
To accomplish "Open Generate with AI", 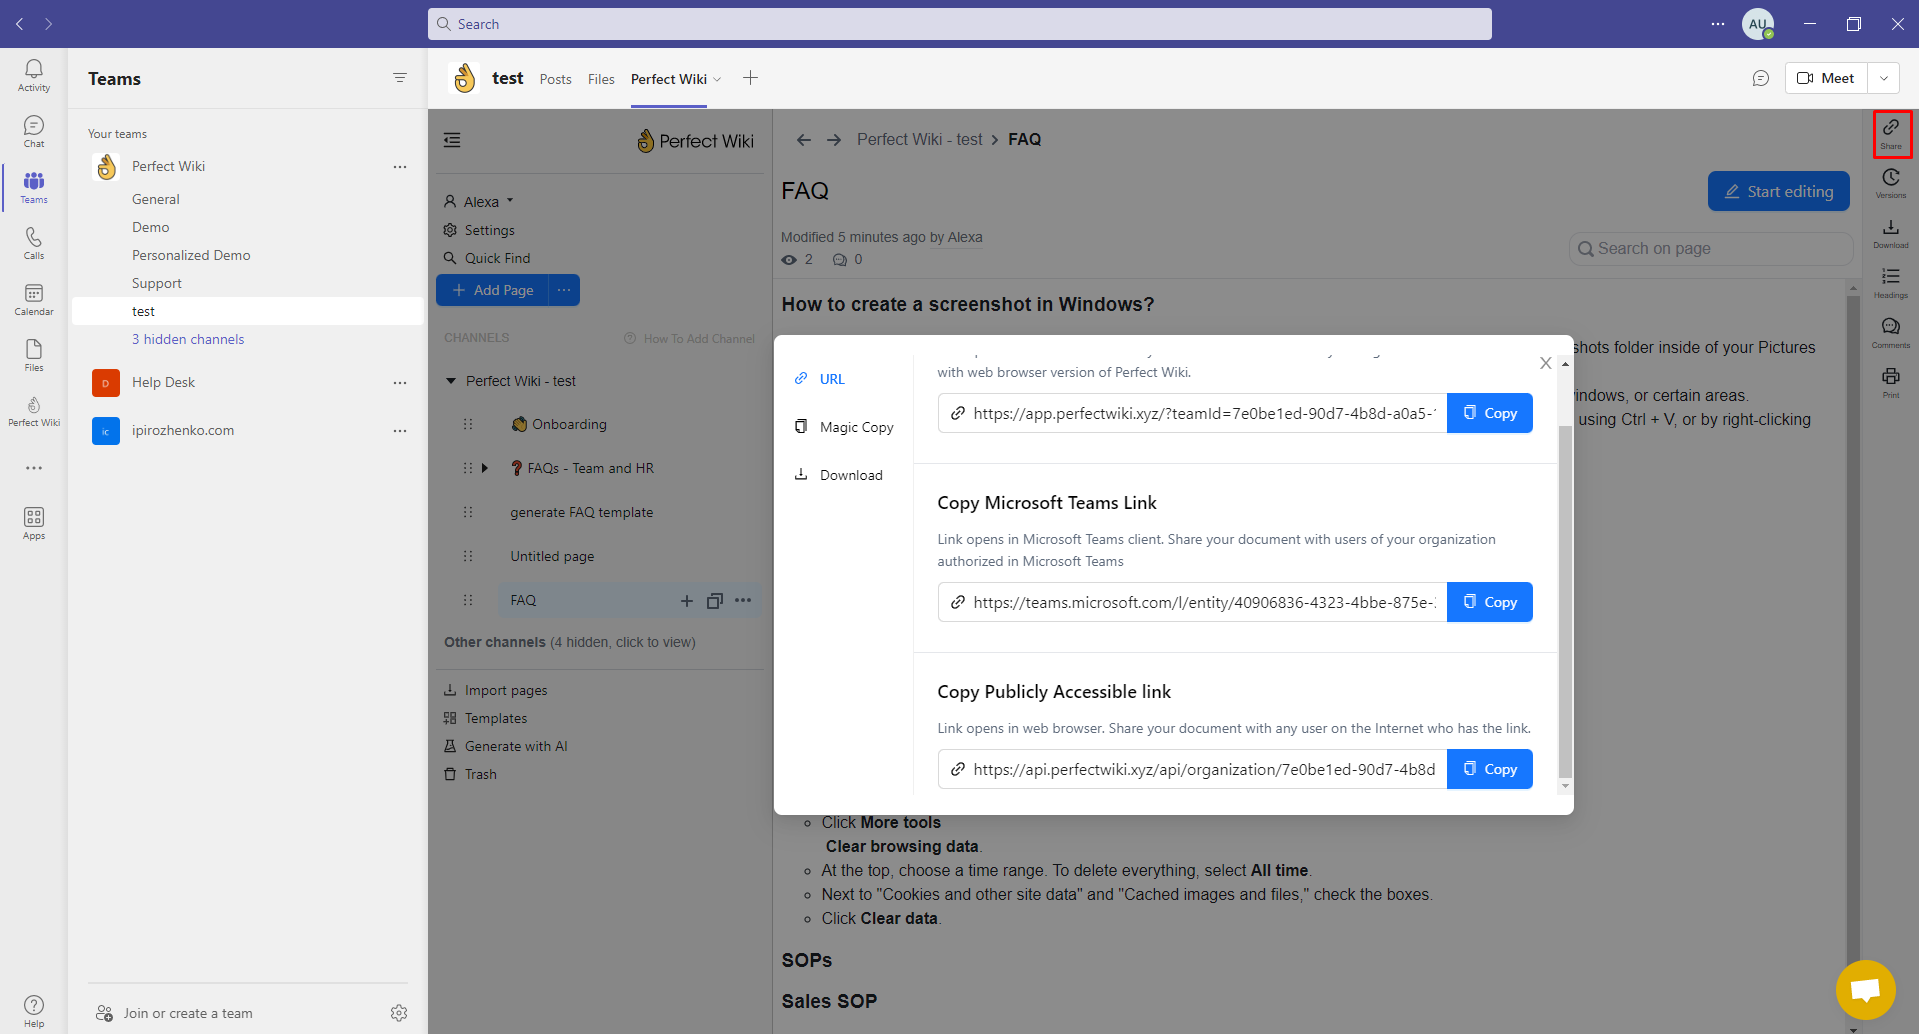I will pyautogui.click(x=515, y=745).
